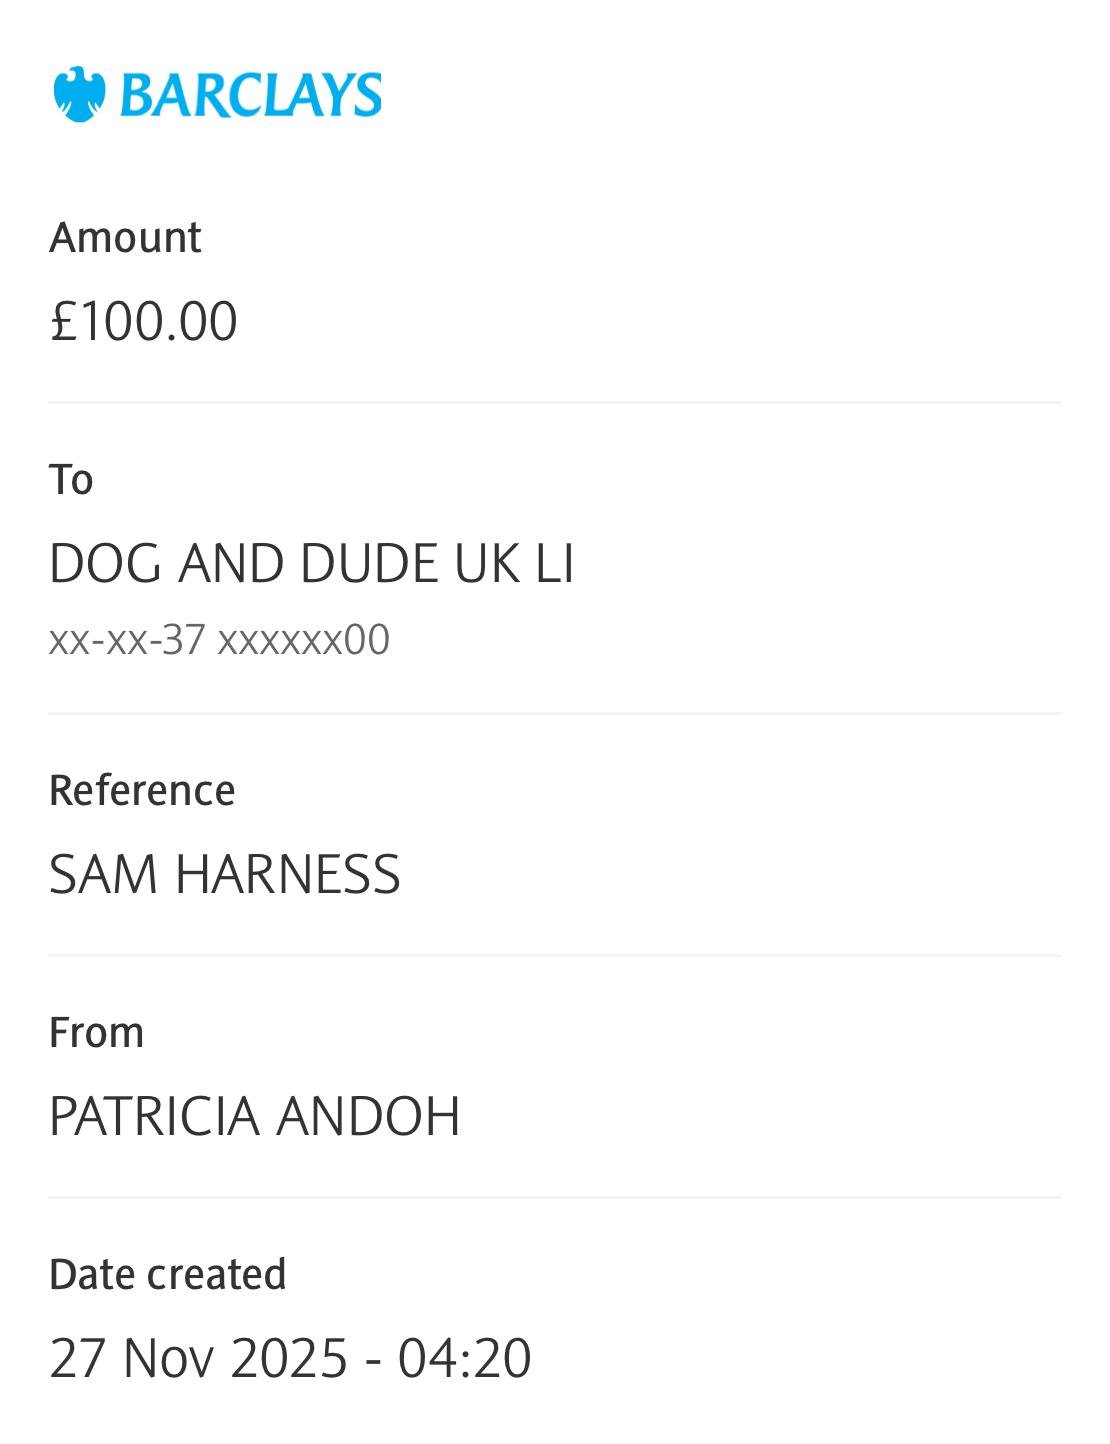The image size is (1110, 1444).
Task: Click the divider below the payee account details
Action: click(x=555, y=714)
